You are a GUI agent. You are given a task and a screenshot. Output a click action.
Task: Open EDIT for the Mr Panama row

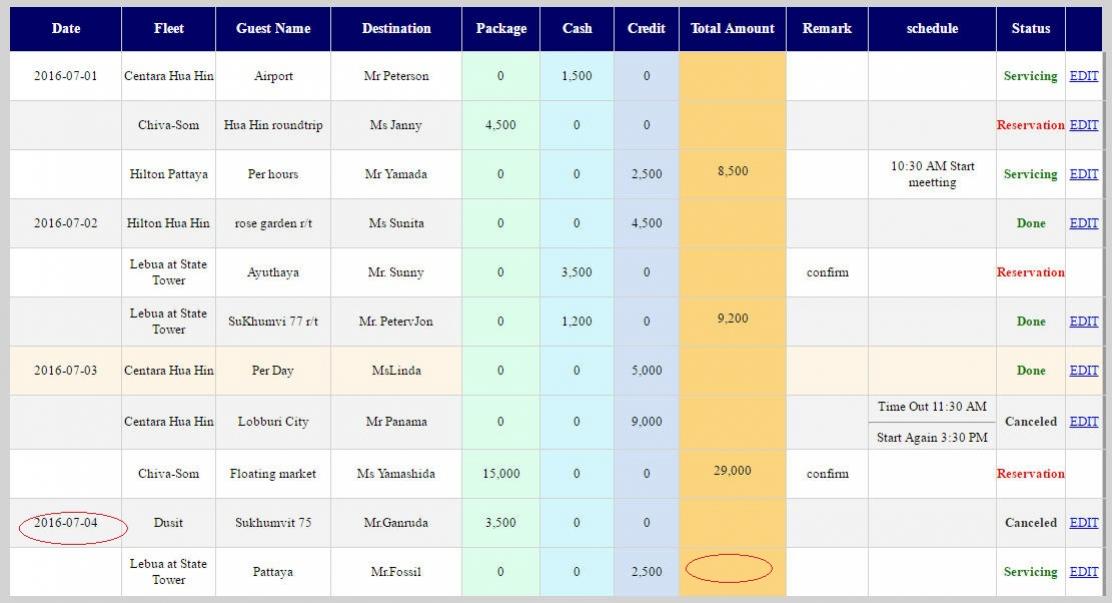1083,421
